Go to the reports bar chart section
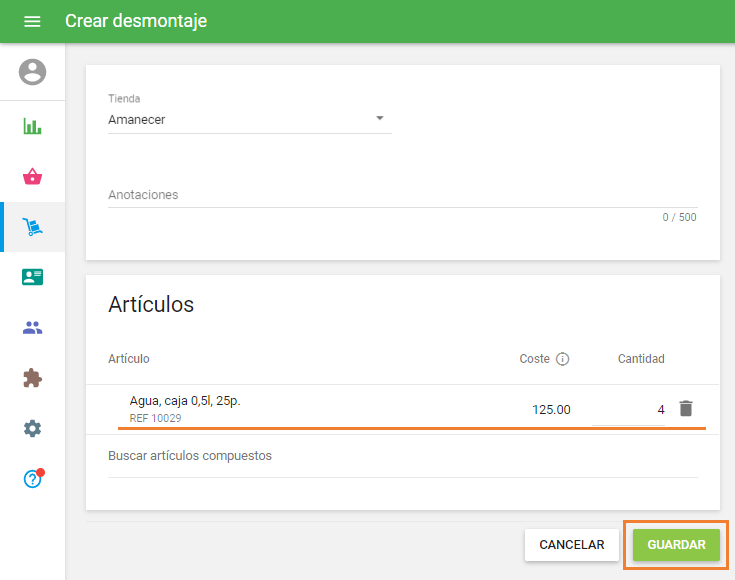 32,126
